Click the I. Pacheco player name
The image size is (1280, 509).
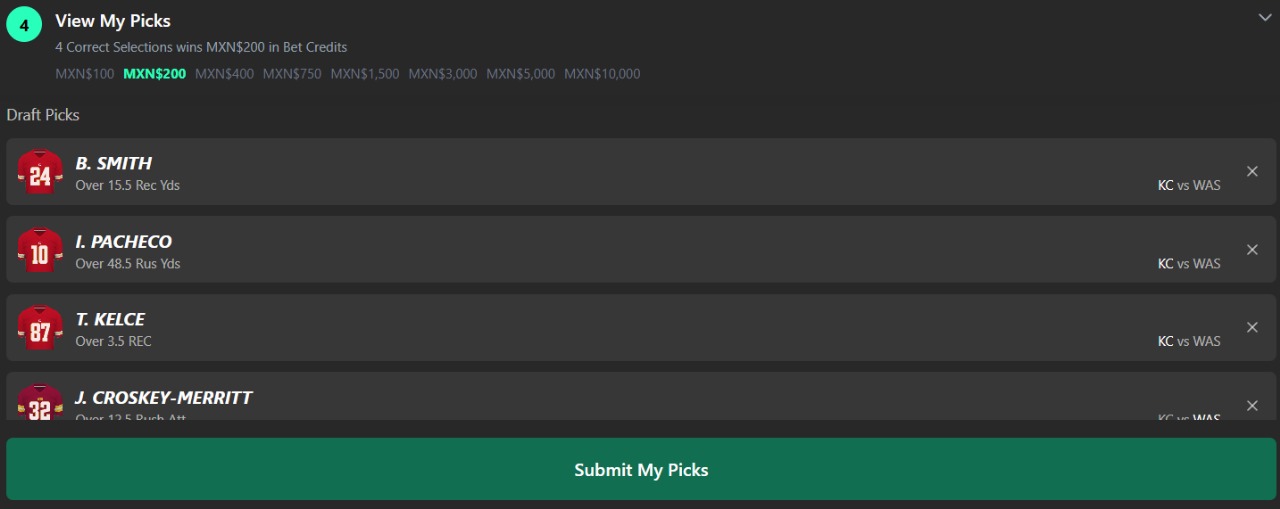123,241
